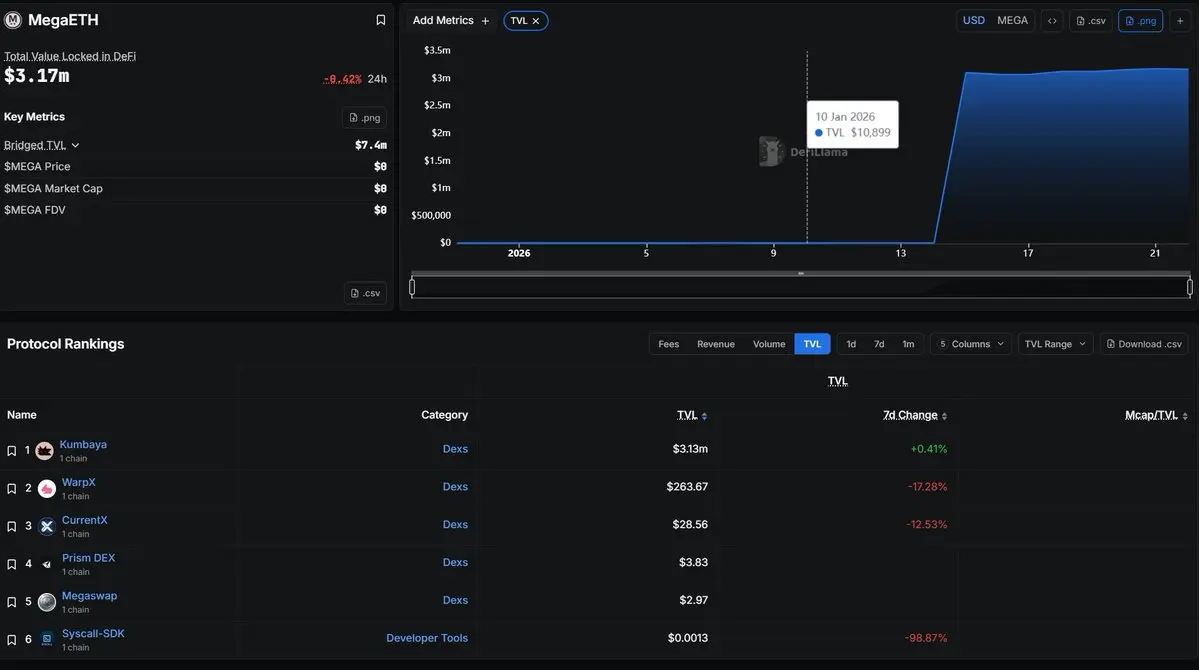
Task: Sort table by Mcap/TVL column
Action: coord(1156,415)
